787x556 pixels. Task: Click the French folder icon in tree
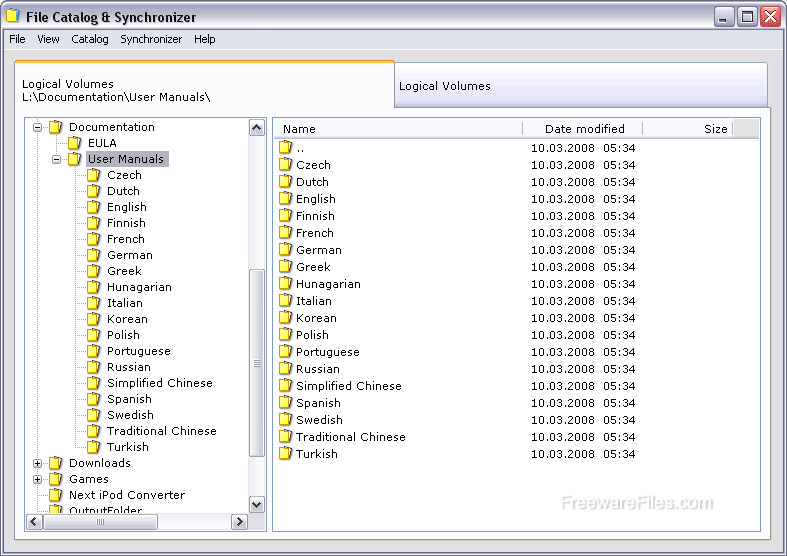tap(93, 239)
